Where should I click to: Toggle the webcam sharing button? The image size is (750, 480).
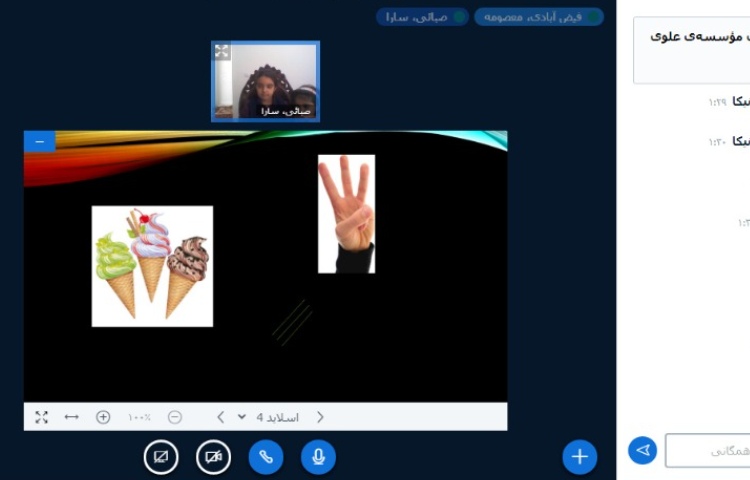(x=214, y=457)
